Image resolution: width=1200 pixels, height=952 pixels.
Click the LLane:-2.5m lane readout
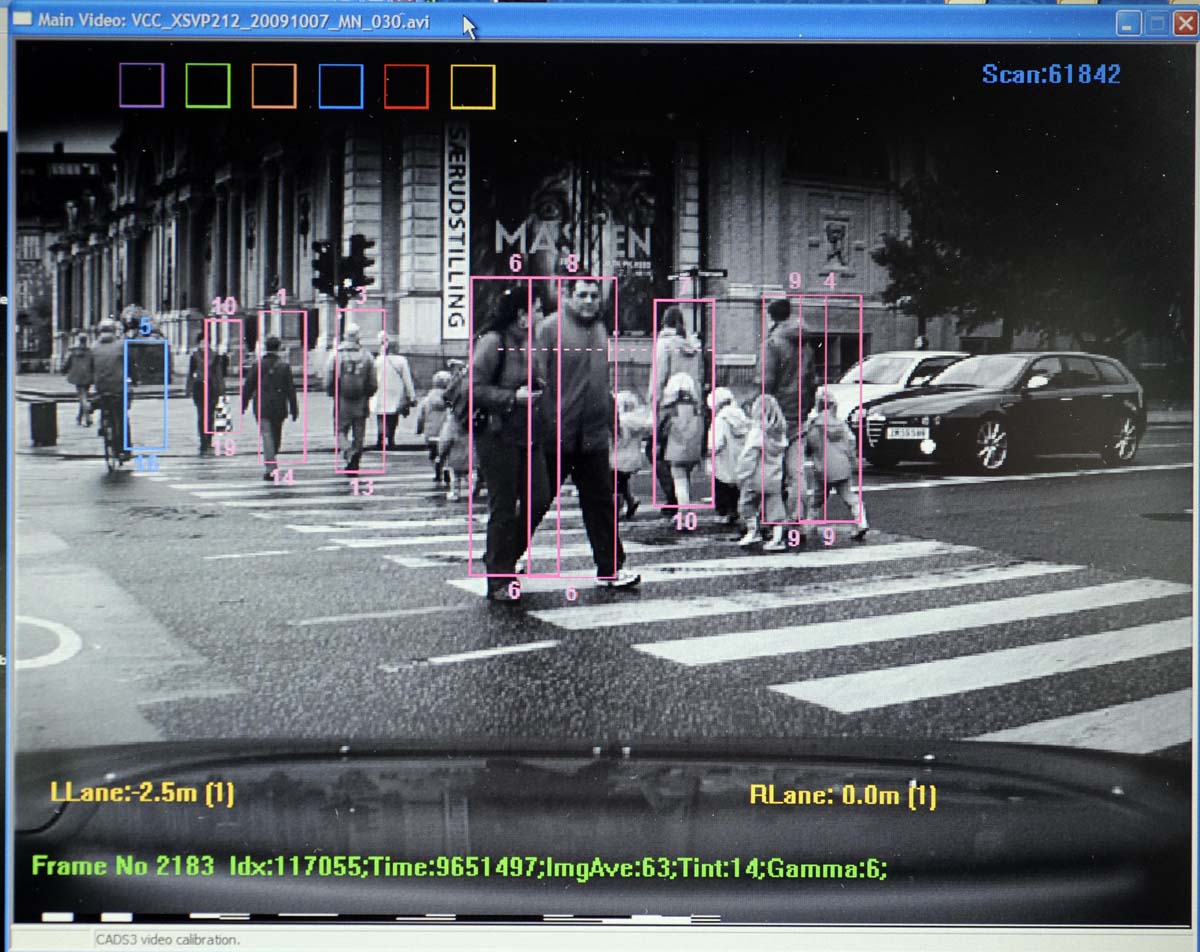[x=142, y=793]
